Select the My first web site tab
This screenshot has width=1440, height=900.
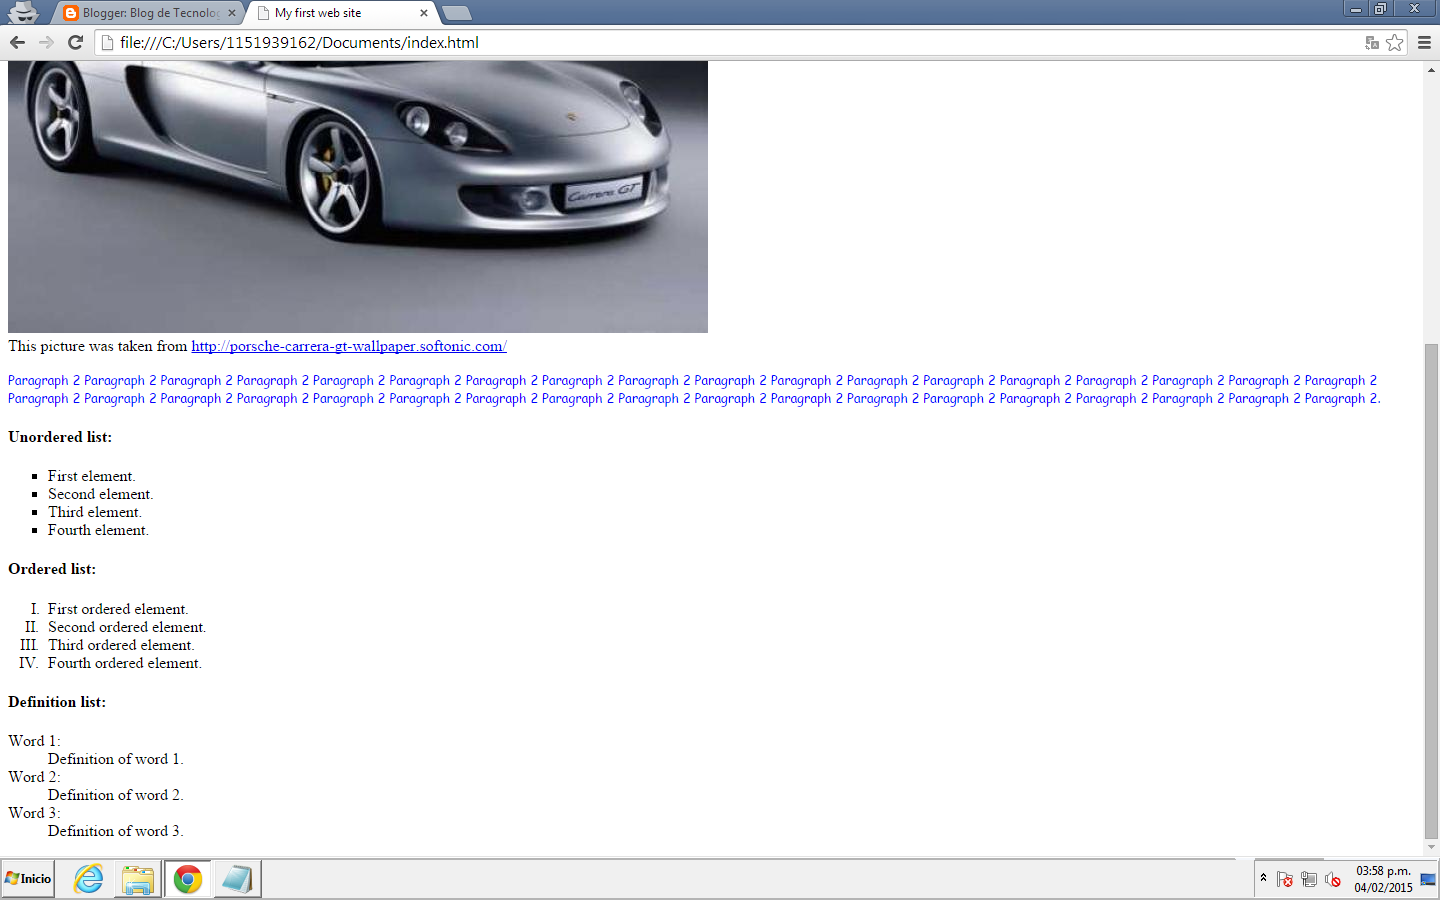341,13
